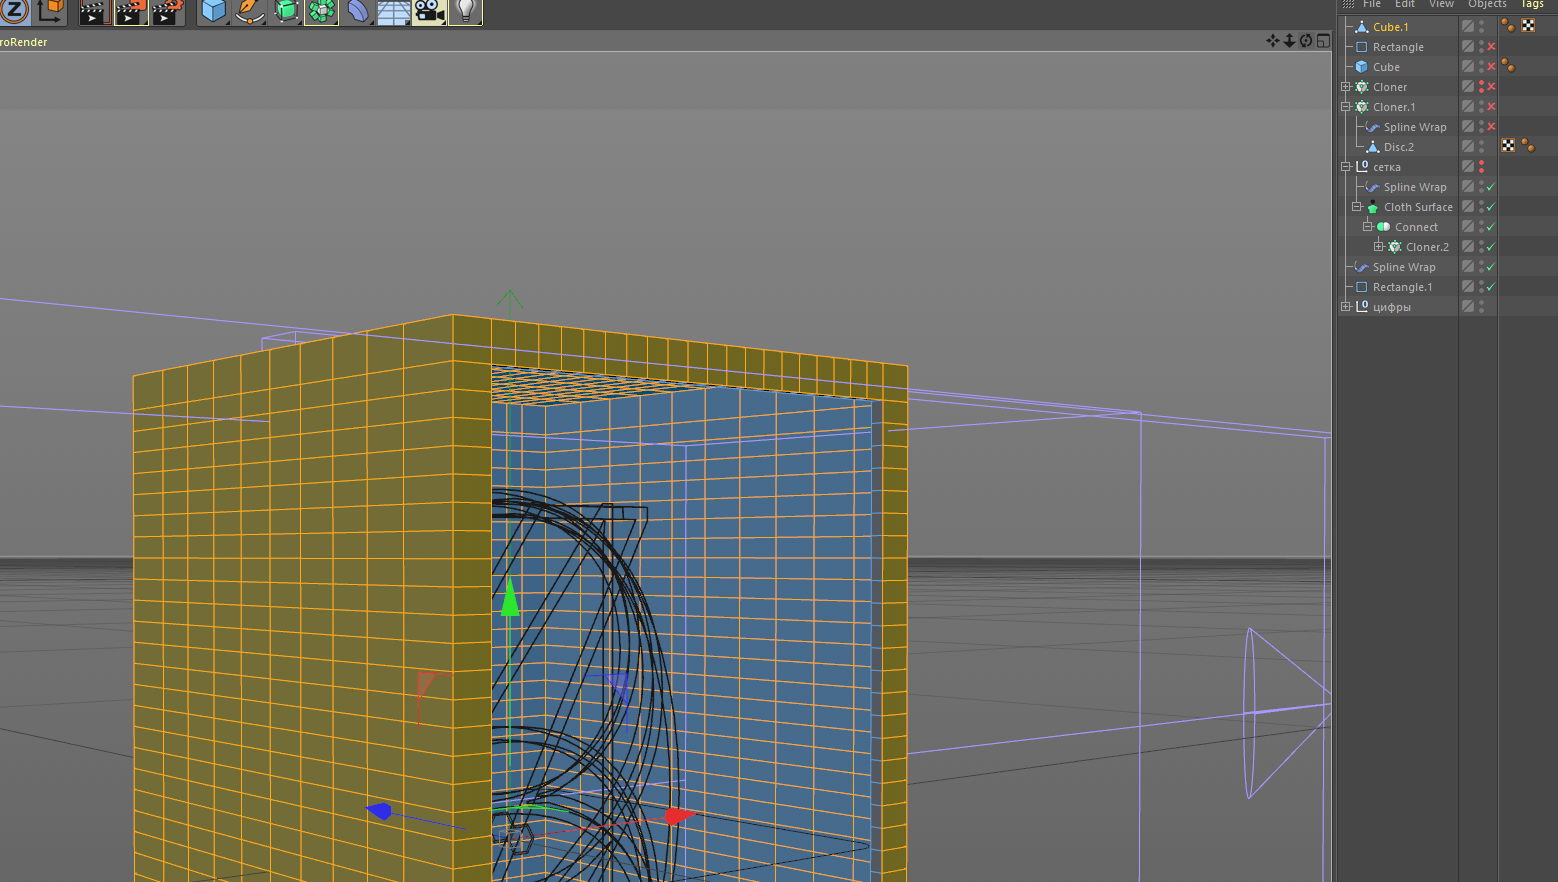Click the viewport zoom-camera icon
The width and height of the screenshot is (1558, 882).
point(1289,41)
